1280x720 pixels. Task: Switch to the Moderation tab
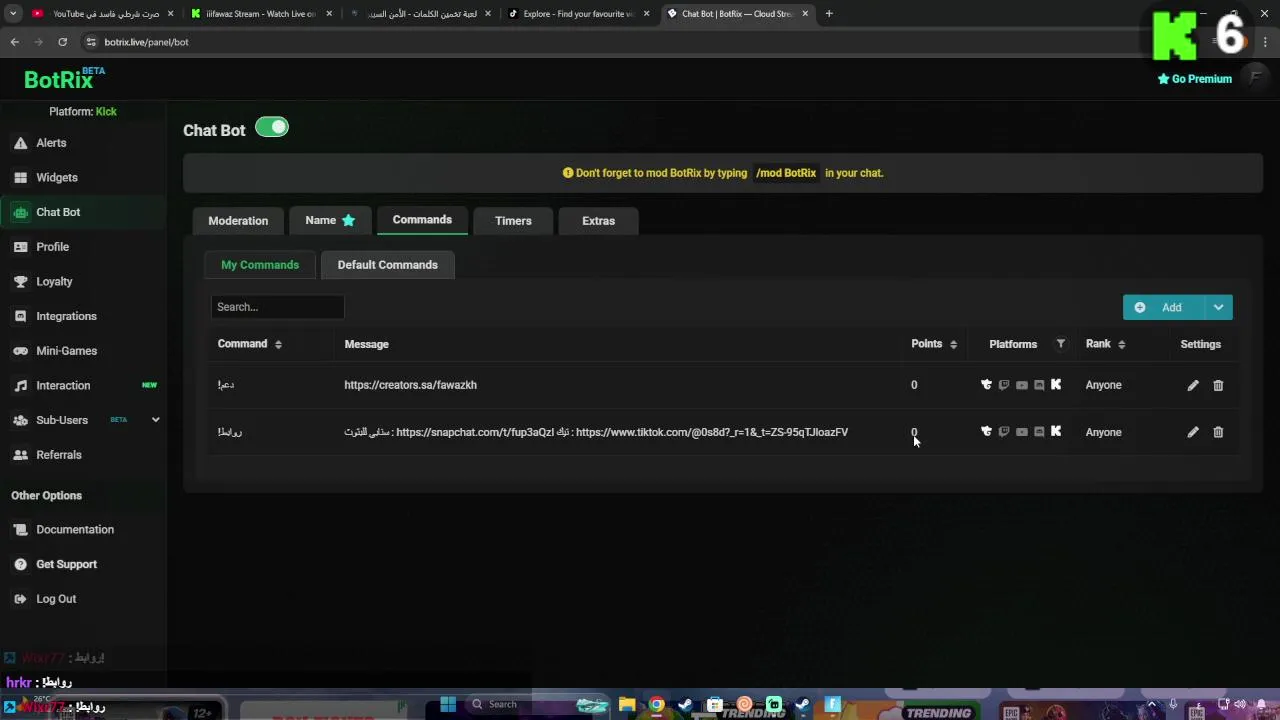(x=238, y=221)
